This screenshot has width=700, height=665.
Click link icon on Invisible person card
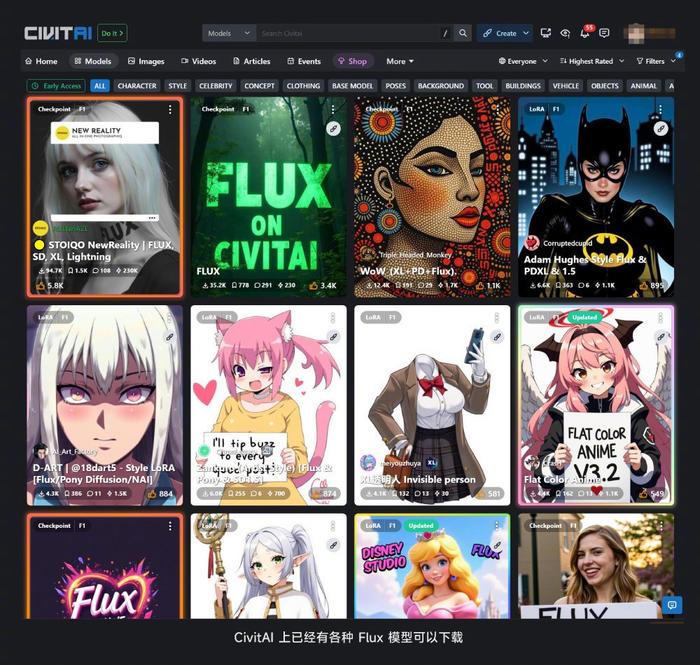(x=497, y=337)
